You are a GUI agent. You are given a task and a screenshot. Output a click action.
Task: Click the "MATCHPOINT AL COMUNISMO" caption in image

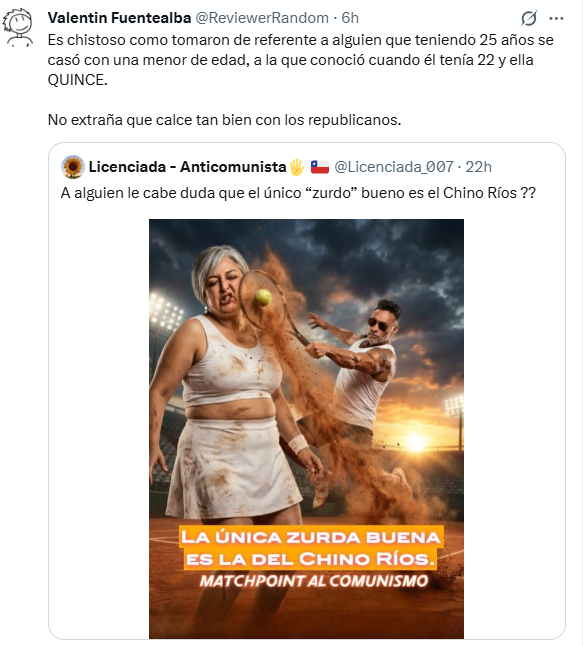pos(314,581)
